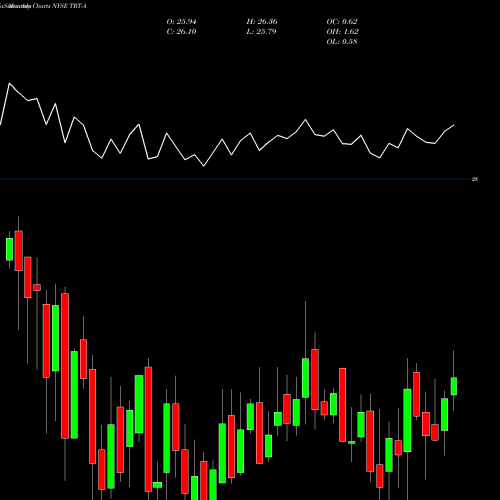Screen dimensions: 500x500
Task: Click the 'C: 26.10' close value
Action: [181, 32]
